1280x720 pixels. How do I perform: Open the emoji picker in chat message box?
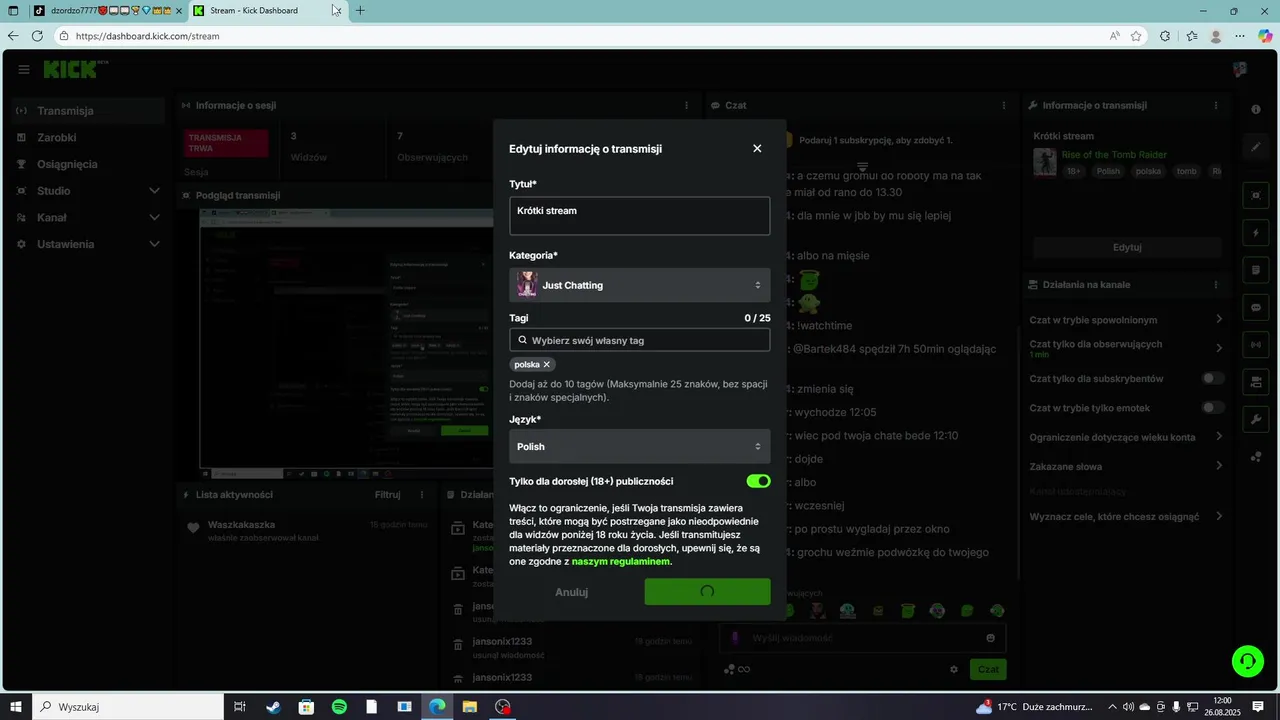click(991, 638)
